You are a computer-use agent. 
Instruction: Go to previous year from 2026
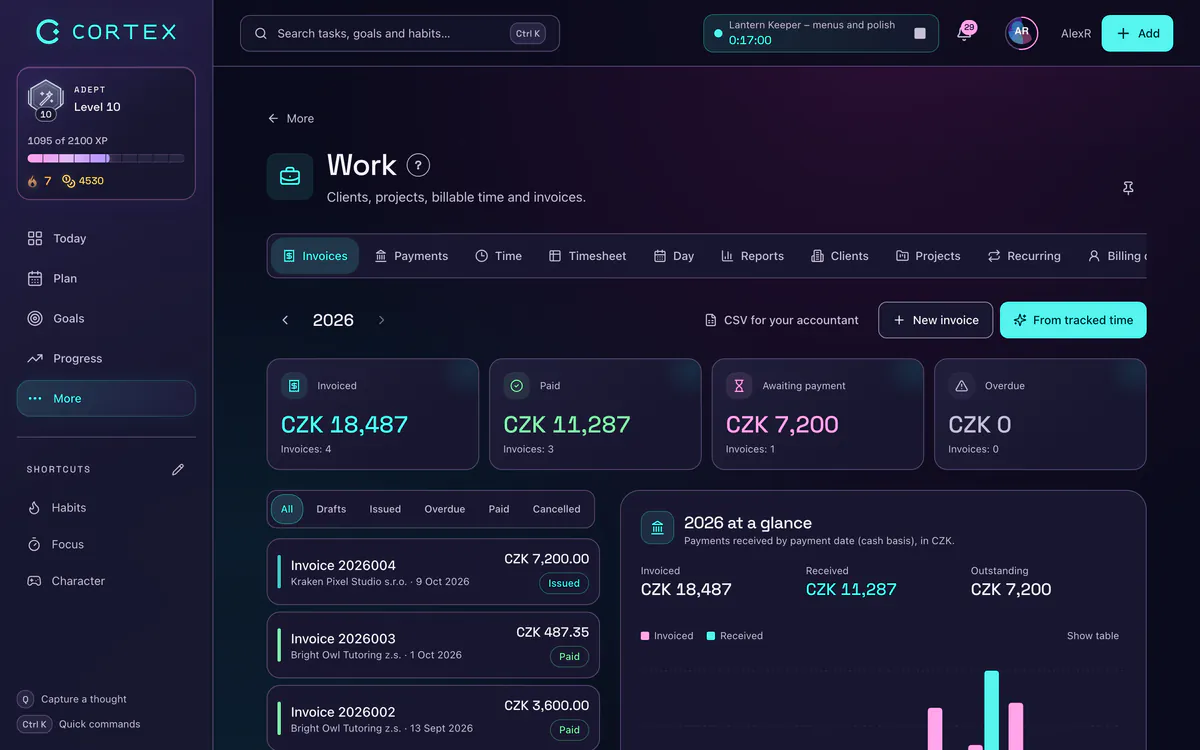(x=285, y=320)
